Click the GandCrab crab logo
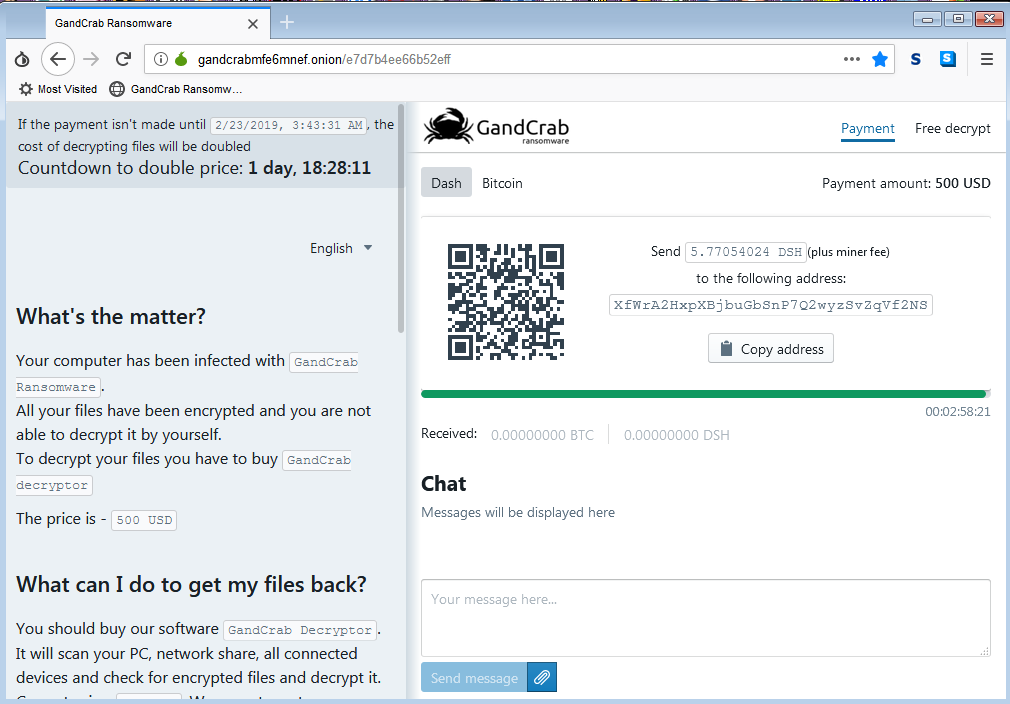The image size is (1010, 704). [x=497, y=127]
